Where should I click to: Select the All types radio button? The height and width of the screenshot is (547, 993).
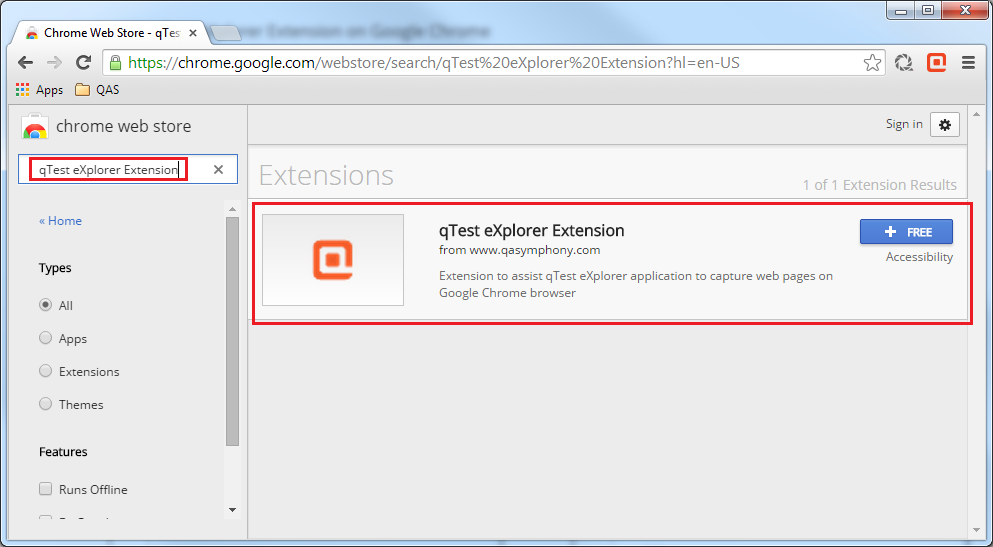(45, 305)
